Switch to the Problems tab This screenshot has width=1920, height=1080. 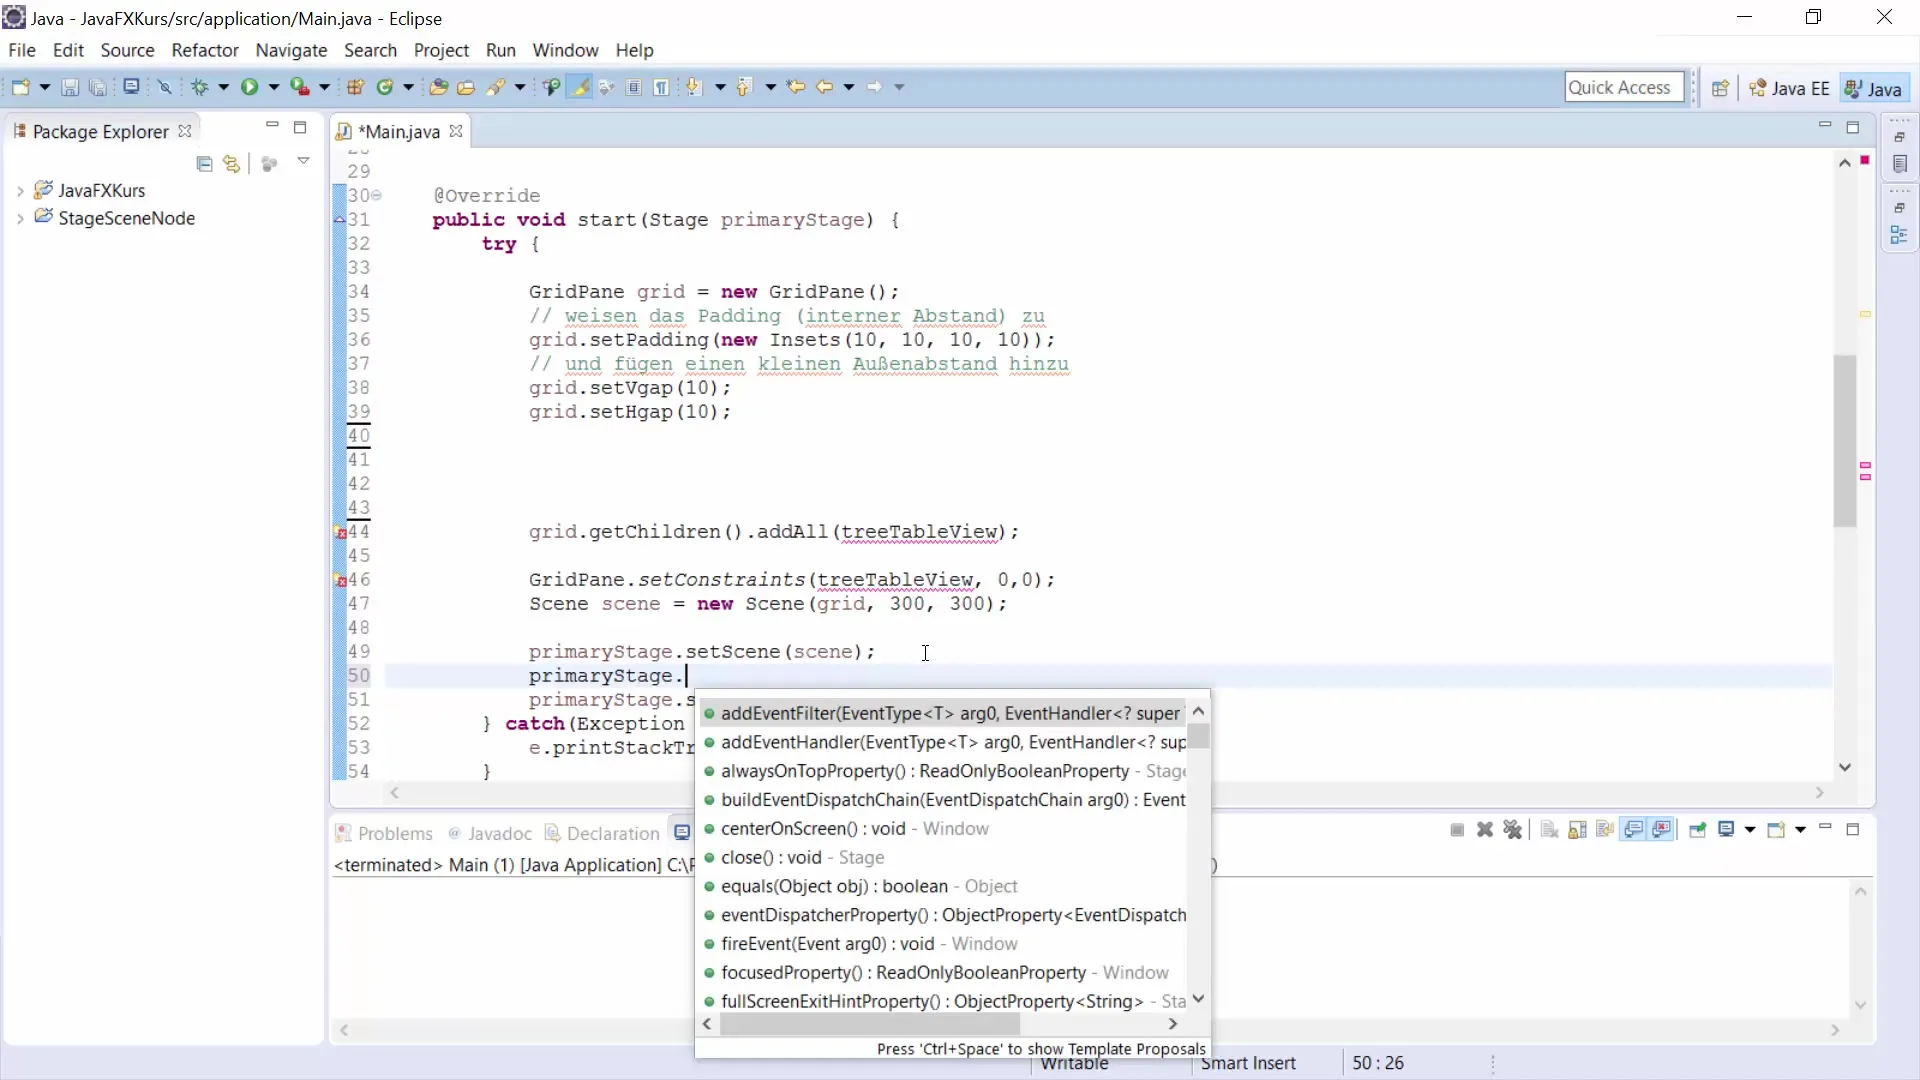click(385, 833)
